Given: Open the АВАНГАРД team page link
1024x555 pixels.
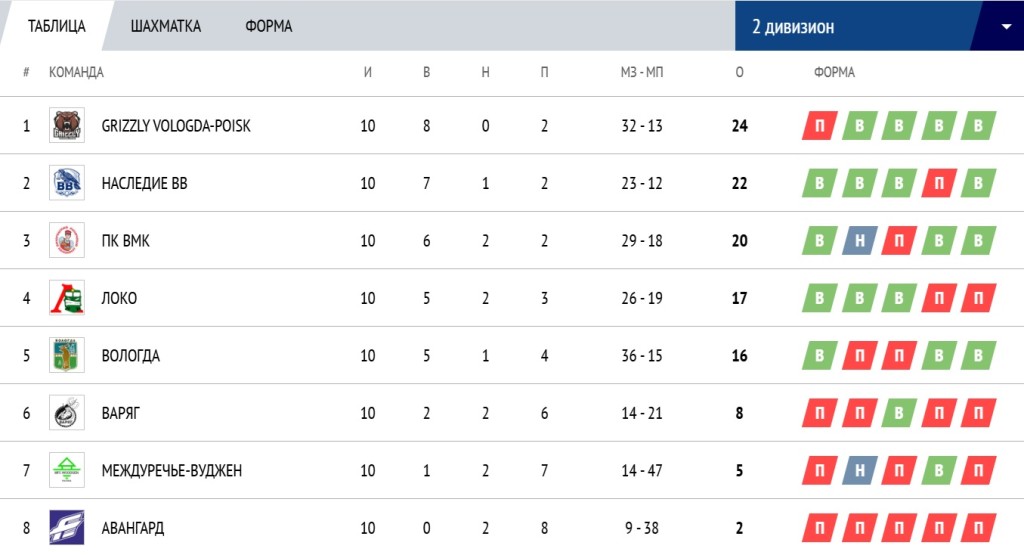Looking at the screenshot, I should 133,528.
